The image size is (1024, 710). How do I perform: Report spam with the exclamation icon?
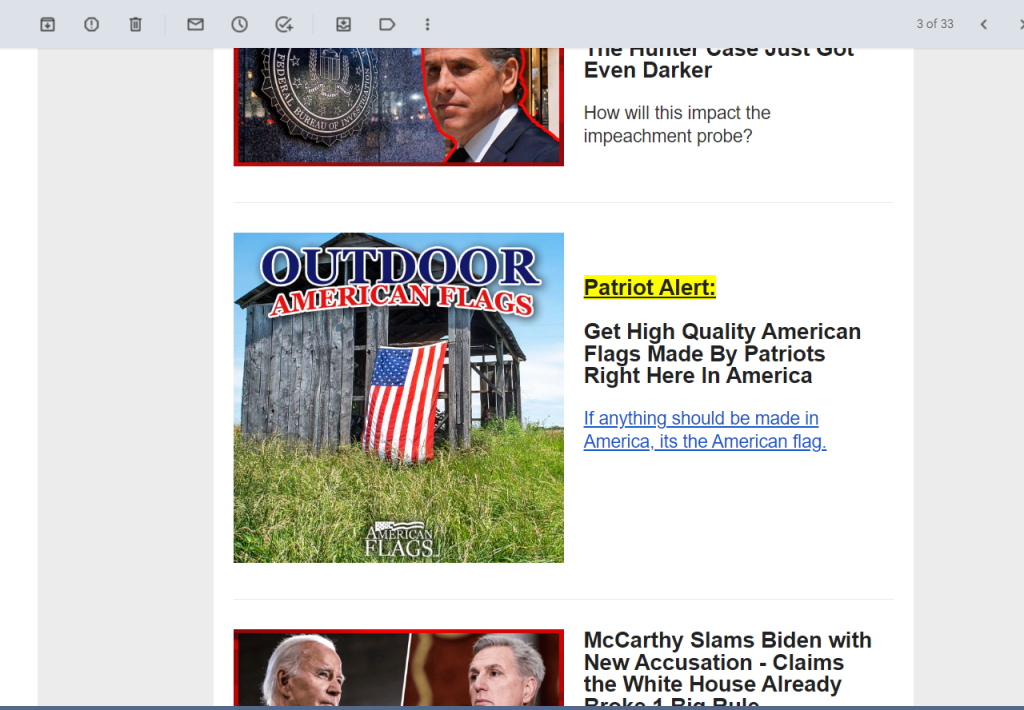[x=91, y=25]
